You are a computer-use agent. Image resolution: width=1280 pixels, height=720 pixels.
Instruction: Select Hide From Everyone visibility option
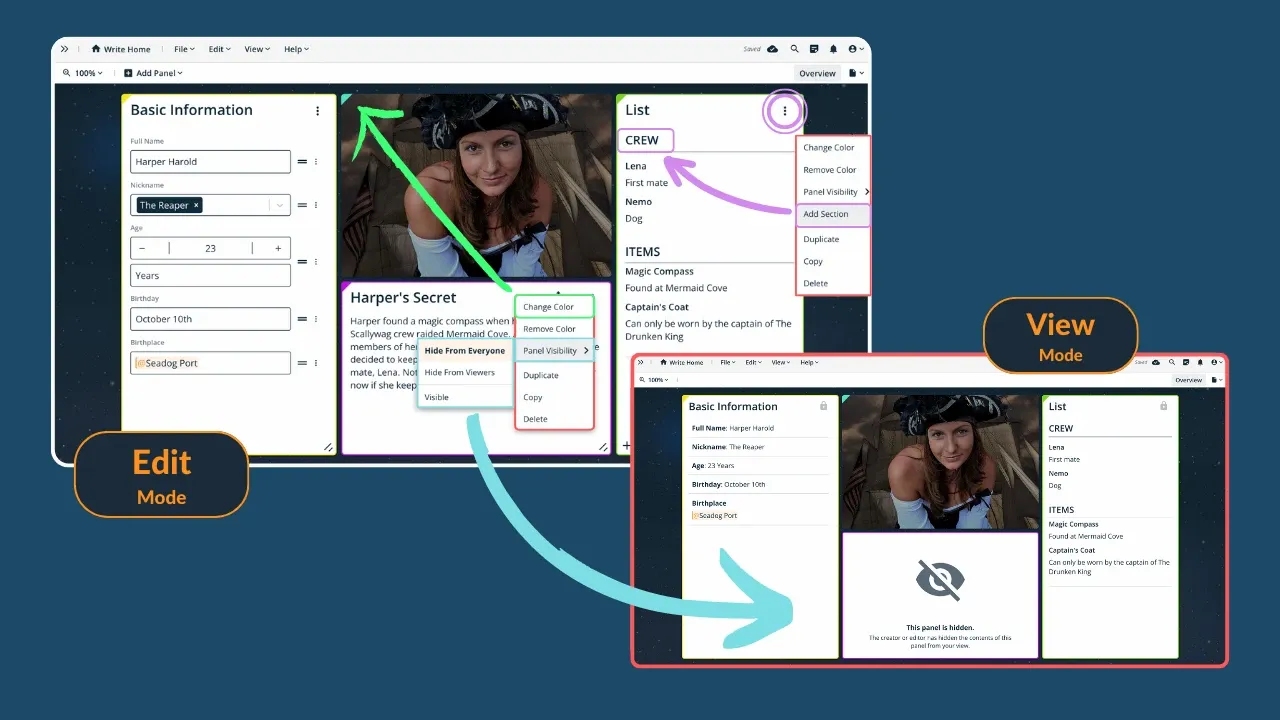464,351
